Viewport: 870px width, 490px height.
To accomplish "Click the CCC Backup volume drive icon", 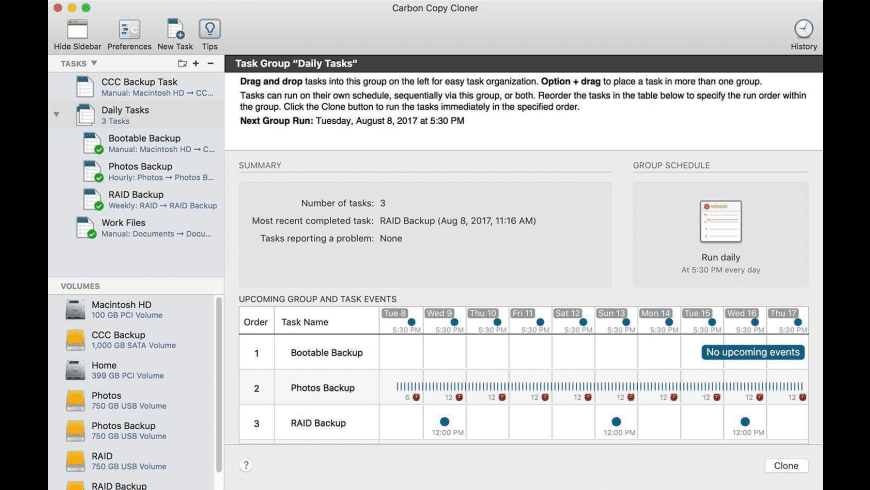I will click(x=75, y=340).
